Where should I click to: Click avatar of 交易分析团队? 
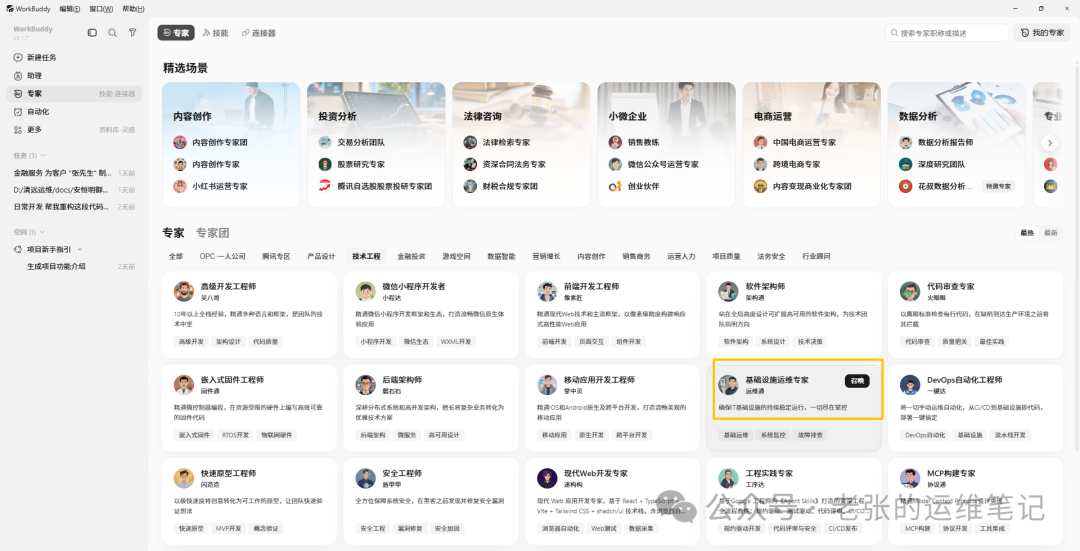(x=325, y=143)
